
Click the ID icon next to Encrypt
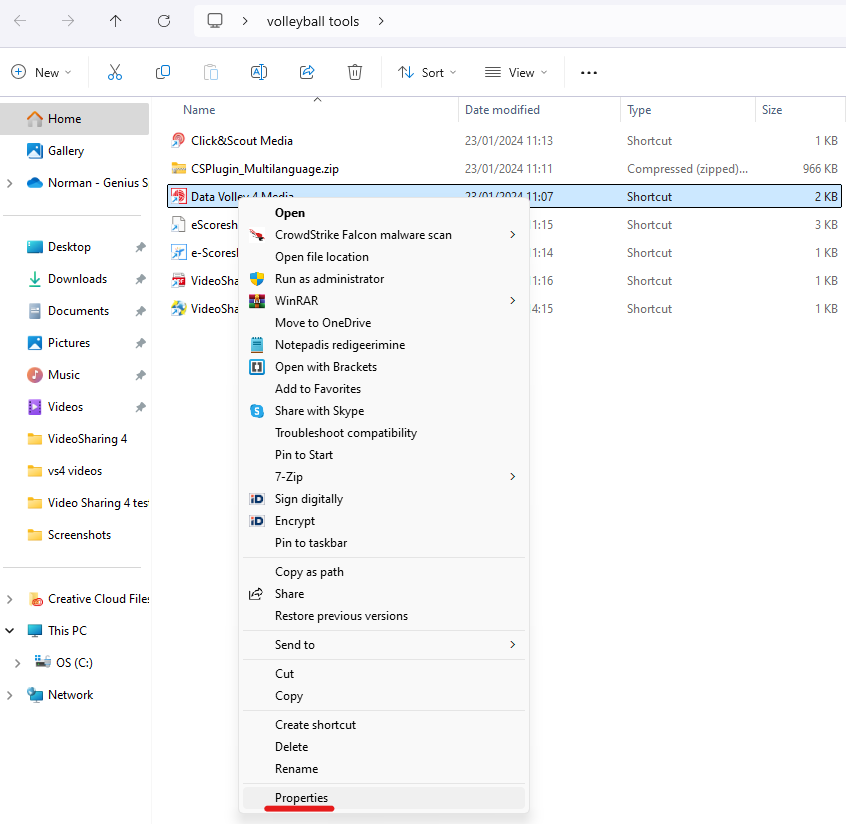[257, 521]
